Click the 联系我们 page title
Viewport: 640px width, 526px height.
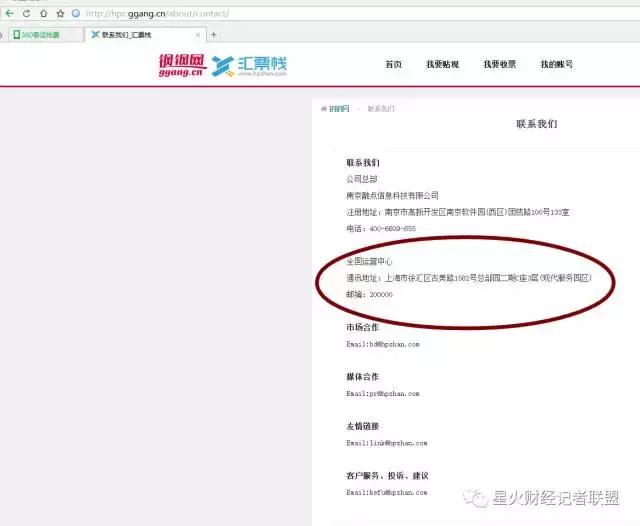pyautogui.click(x=537, y=124)
